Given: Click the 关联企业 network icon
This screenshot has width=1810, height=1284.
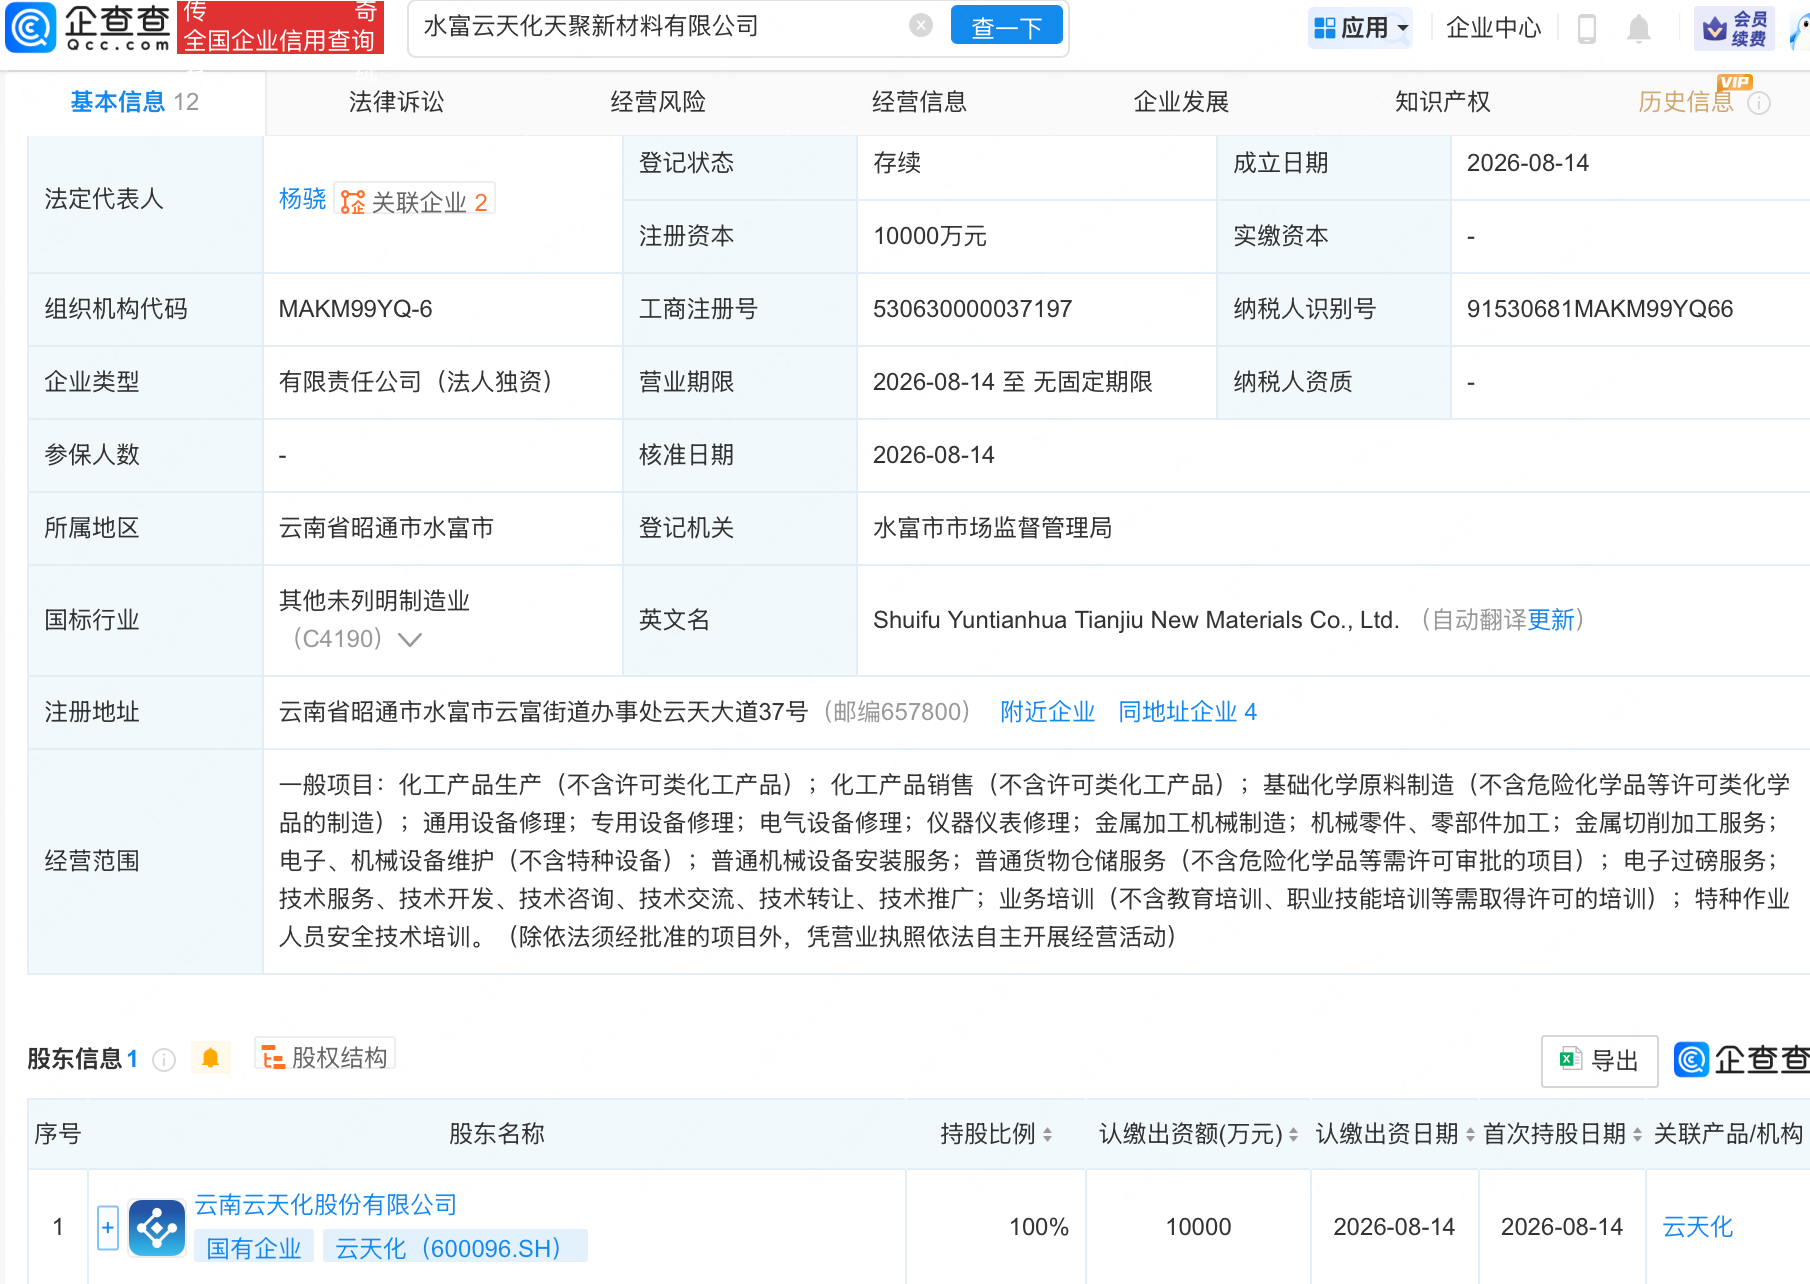Looking at the screenshot, I should pyautogui.click(x=352, y=202).
